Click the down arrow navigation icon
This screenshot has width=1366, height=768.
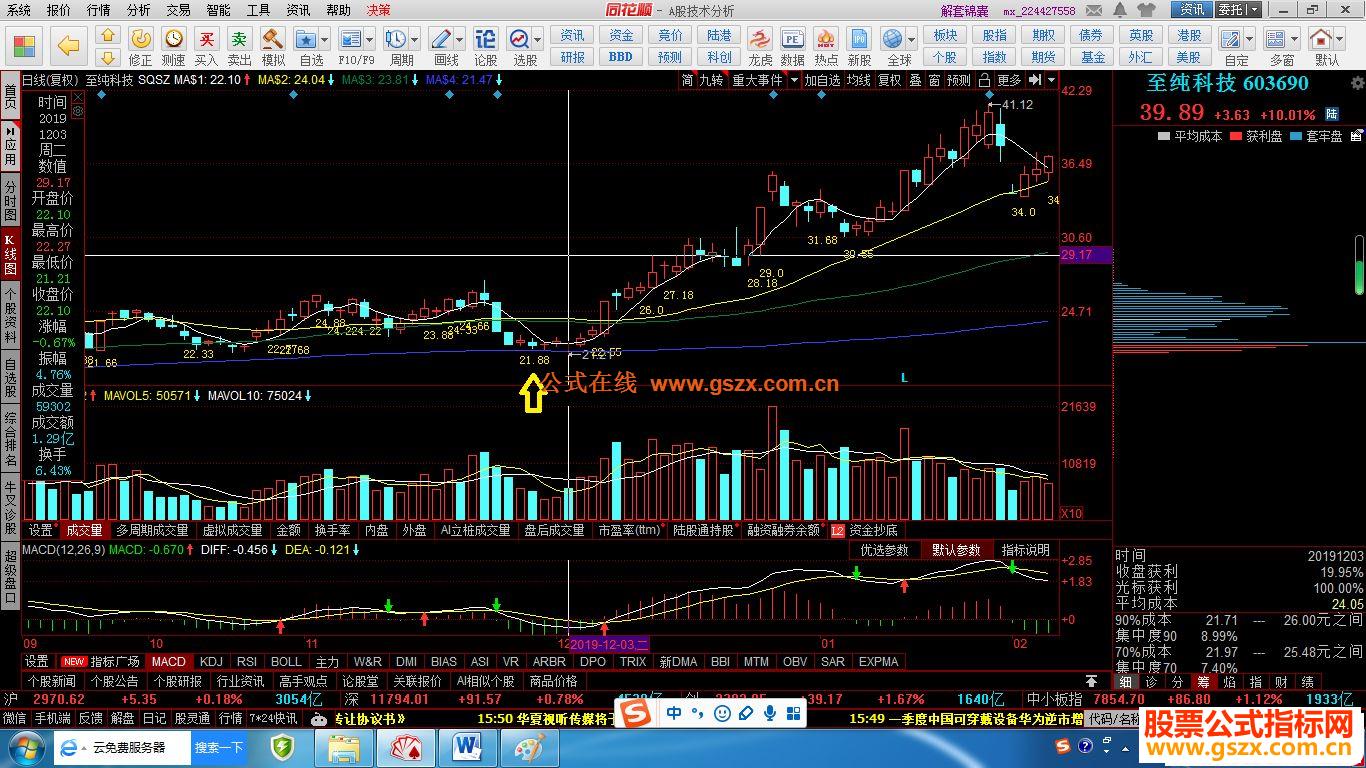tap(109, 57)
